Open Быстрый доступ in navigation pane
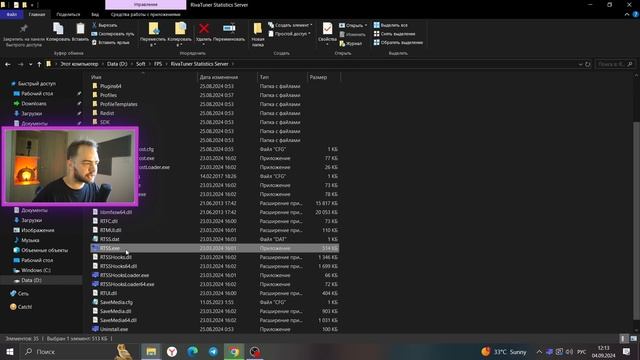The height and width of the screenshot is (360, 640). pos(37,84)
